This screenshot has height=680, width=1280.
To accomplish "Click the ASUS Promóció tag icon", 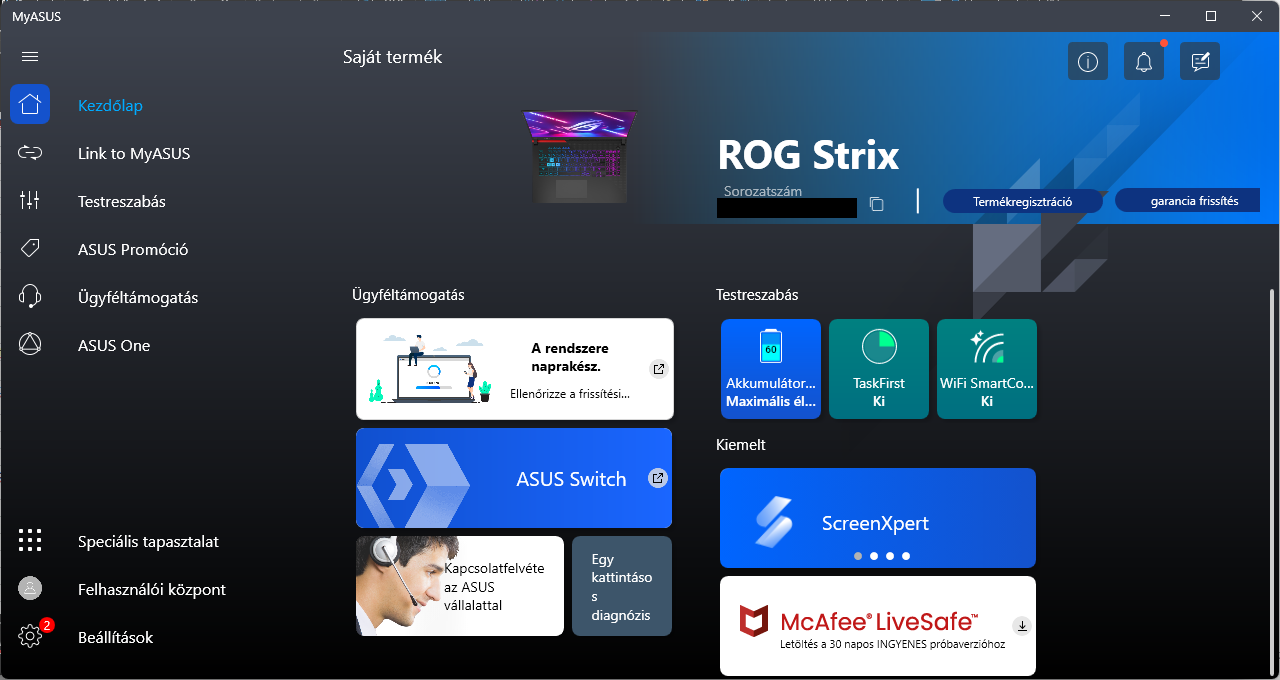I will pos(30,249).
